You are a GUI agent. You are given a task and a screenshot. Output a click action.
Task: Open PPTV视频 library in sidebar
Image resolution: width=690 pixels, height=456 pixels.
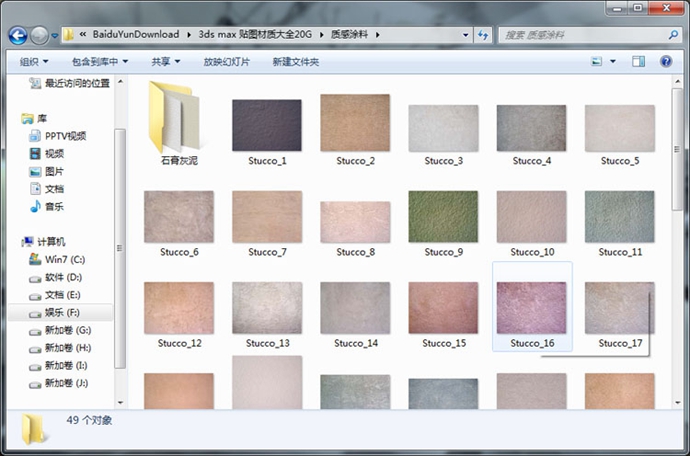(57, 136)
